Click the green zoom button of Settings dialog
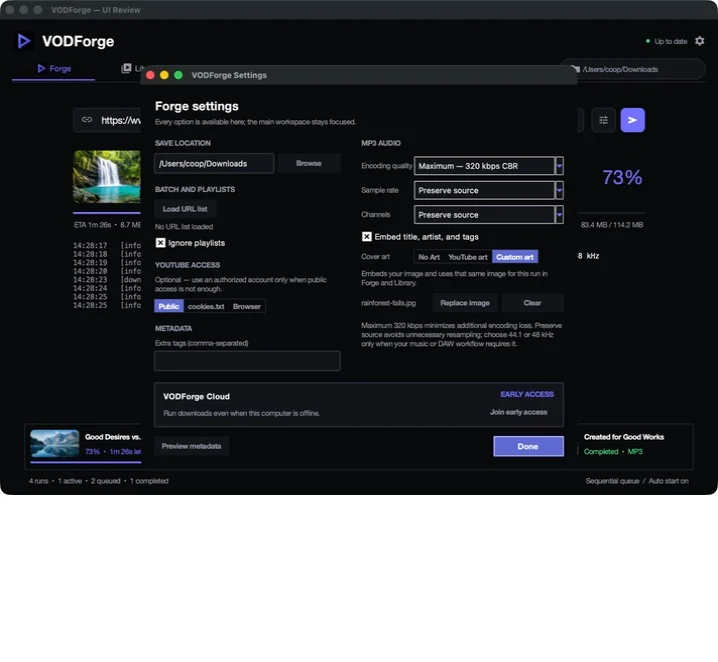718x662 pixels. pos(179,75)
